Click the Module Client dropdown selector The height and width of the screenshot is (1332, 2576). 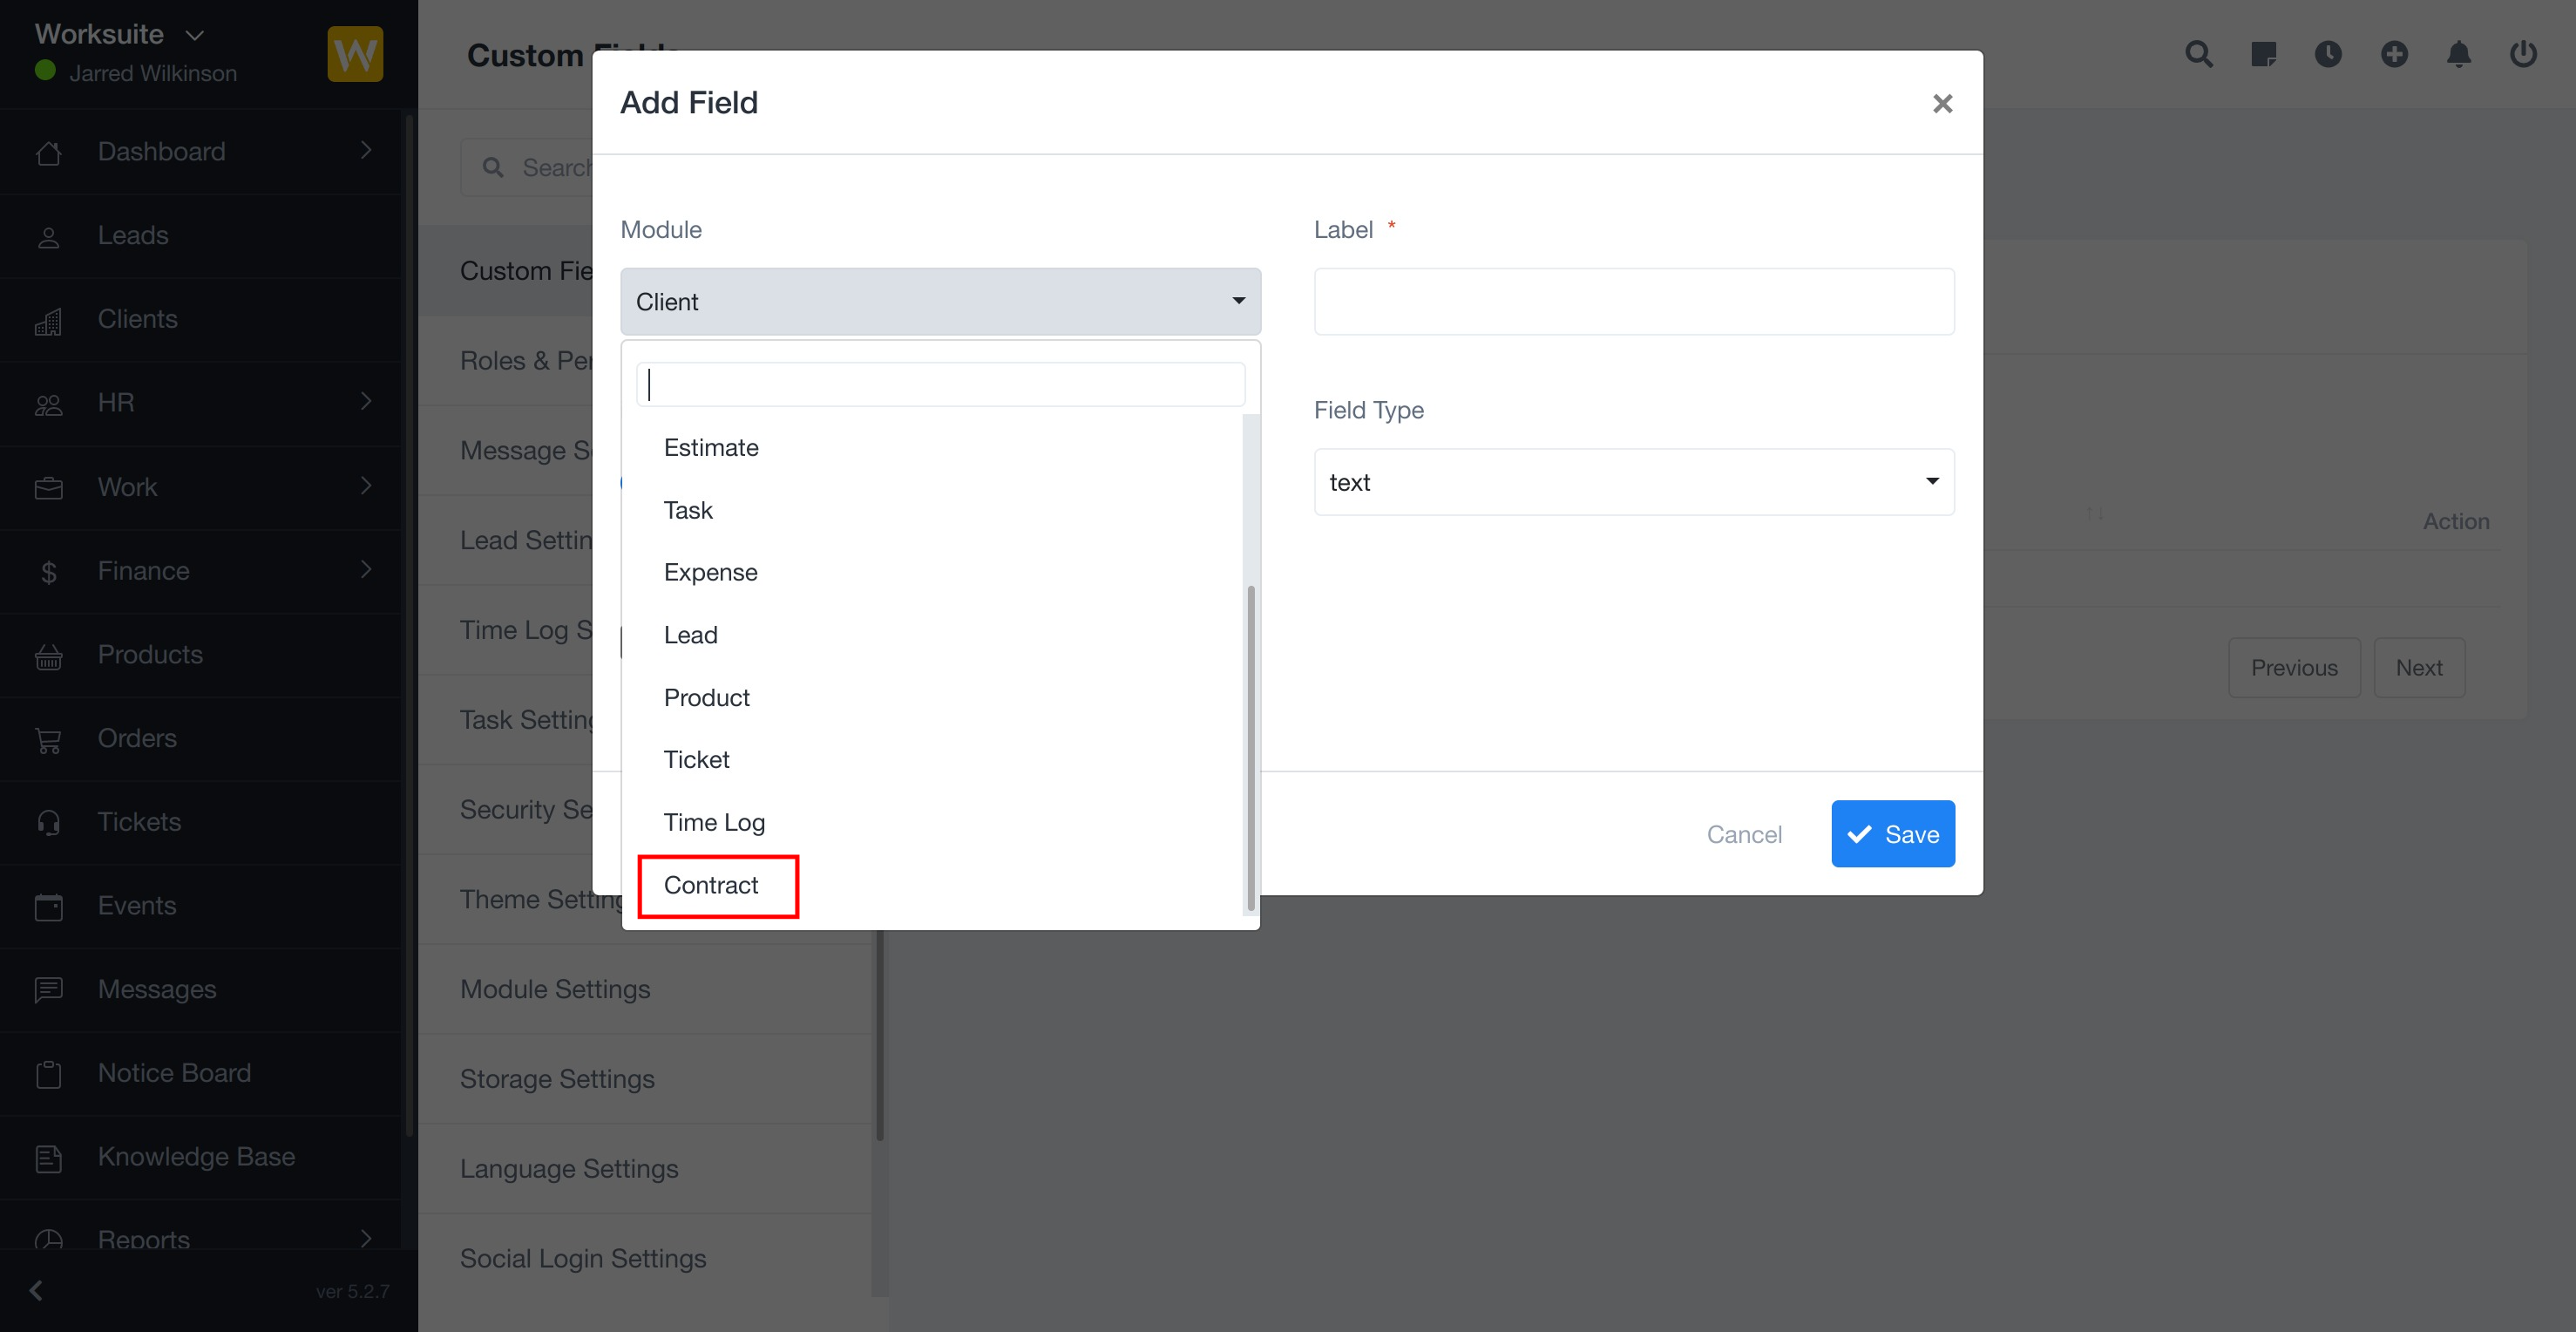939,301
